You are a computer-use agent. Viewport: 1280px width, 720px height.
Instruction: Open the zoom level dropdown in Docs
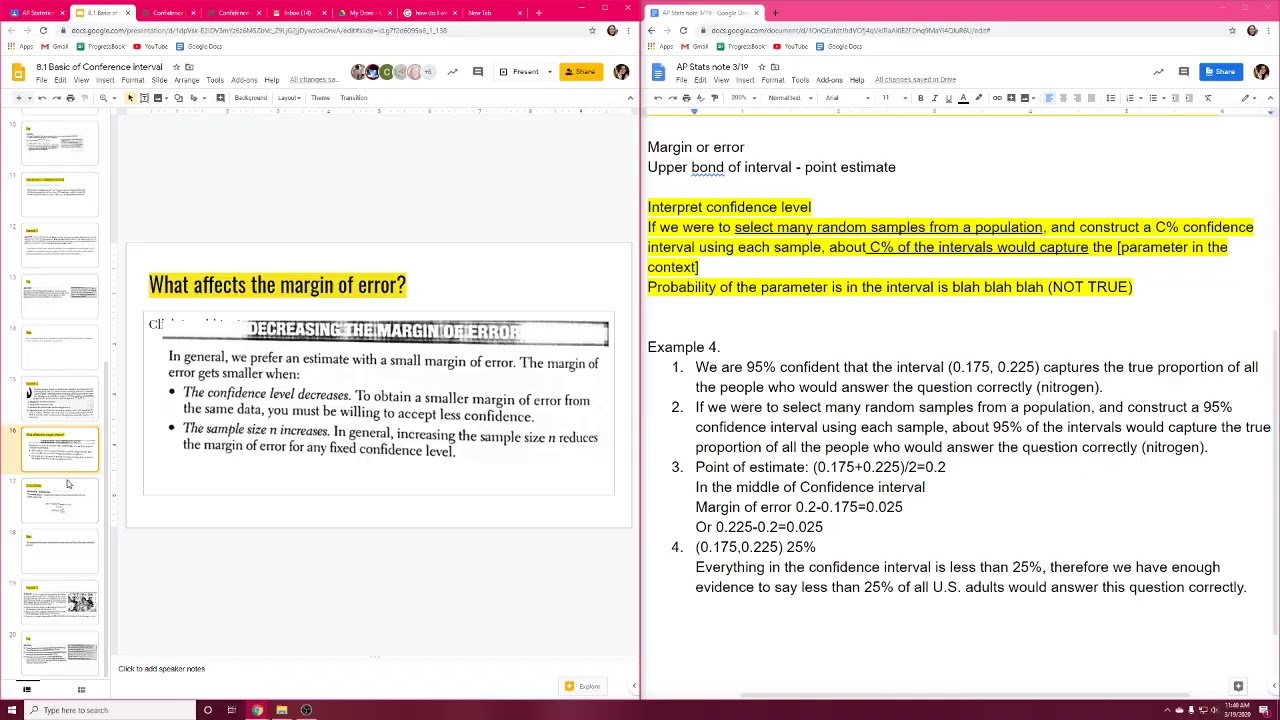pyautogui.click(x=742, y=98)
